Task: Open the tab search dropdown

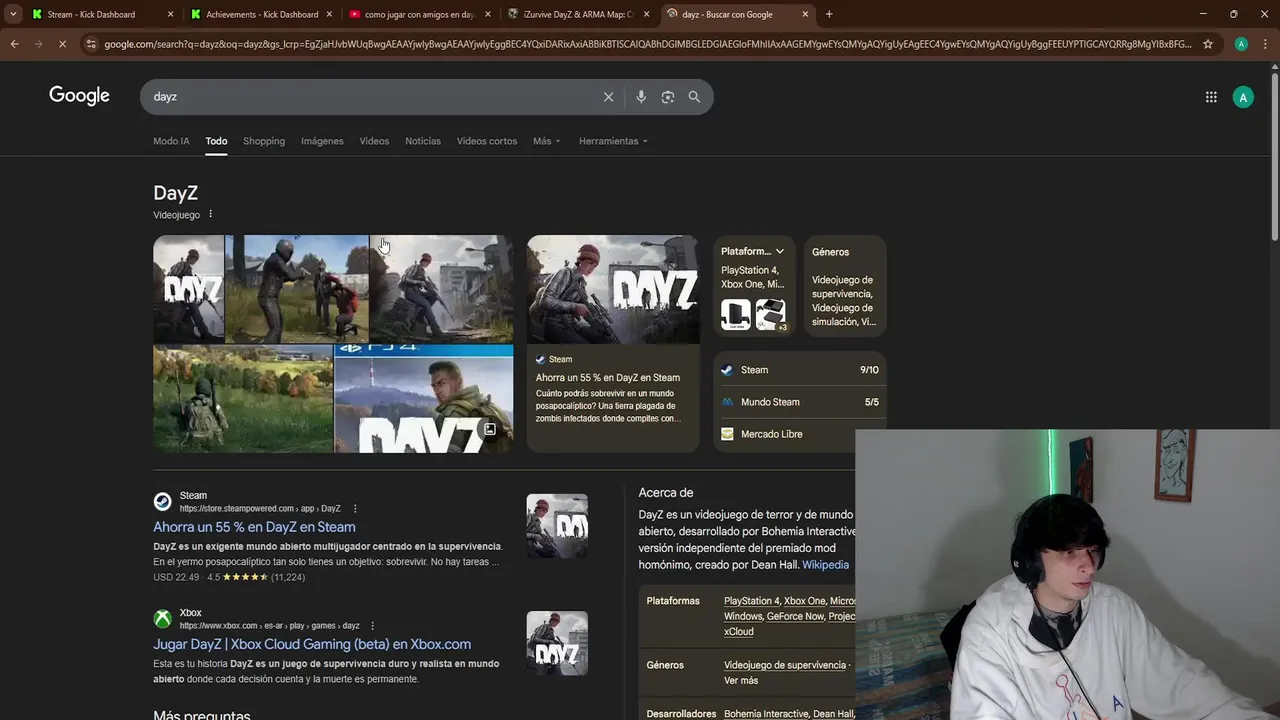Action: point(12,14)
